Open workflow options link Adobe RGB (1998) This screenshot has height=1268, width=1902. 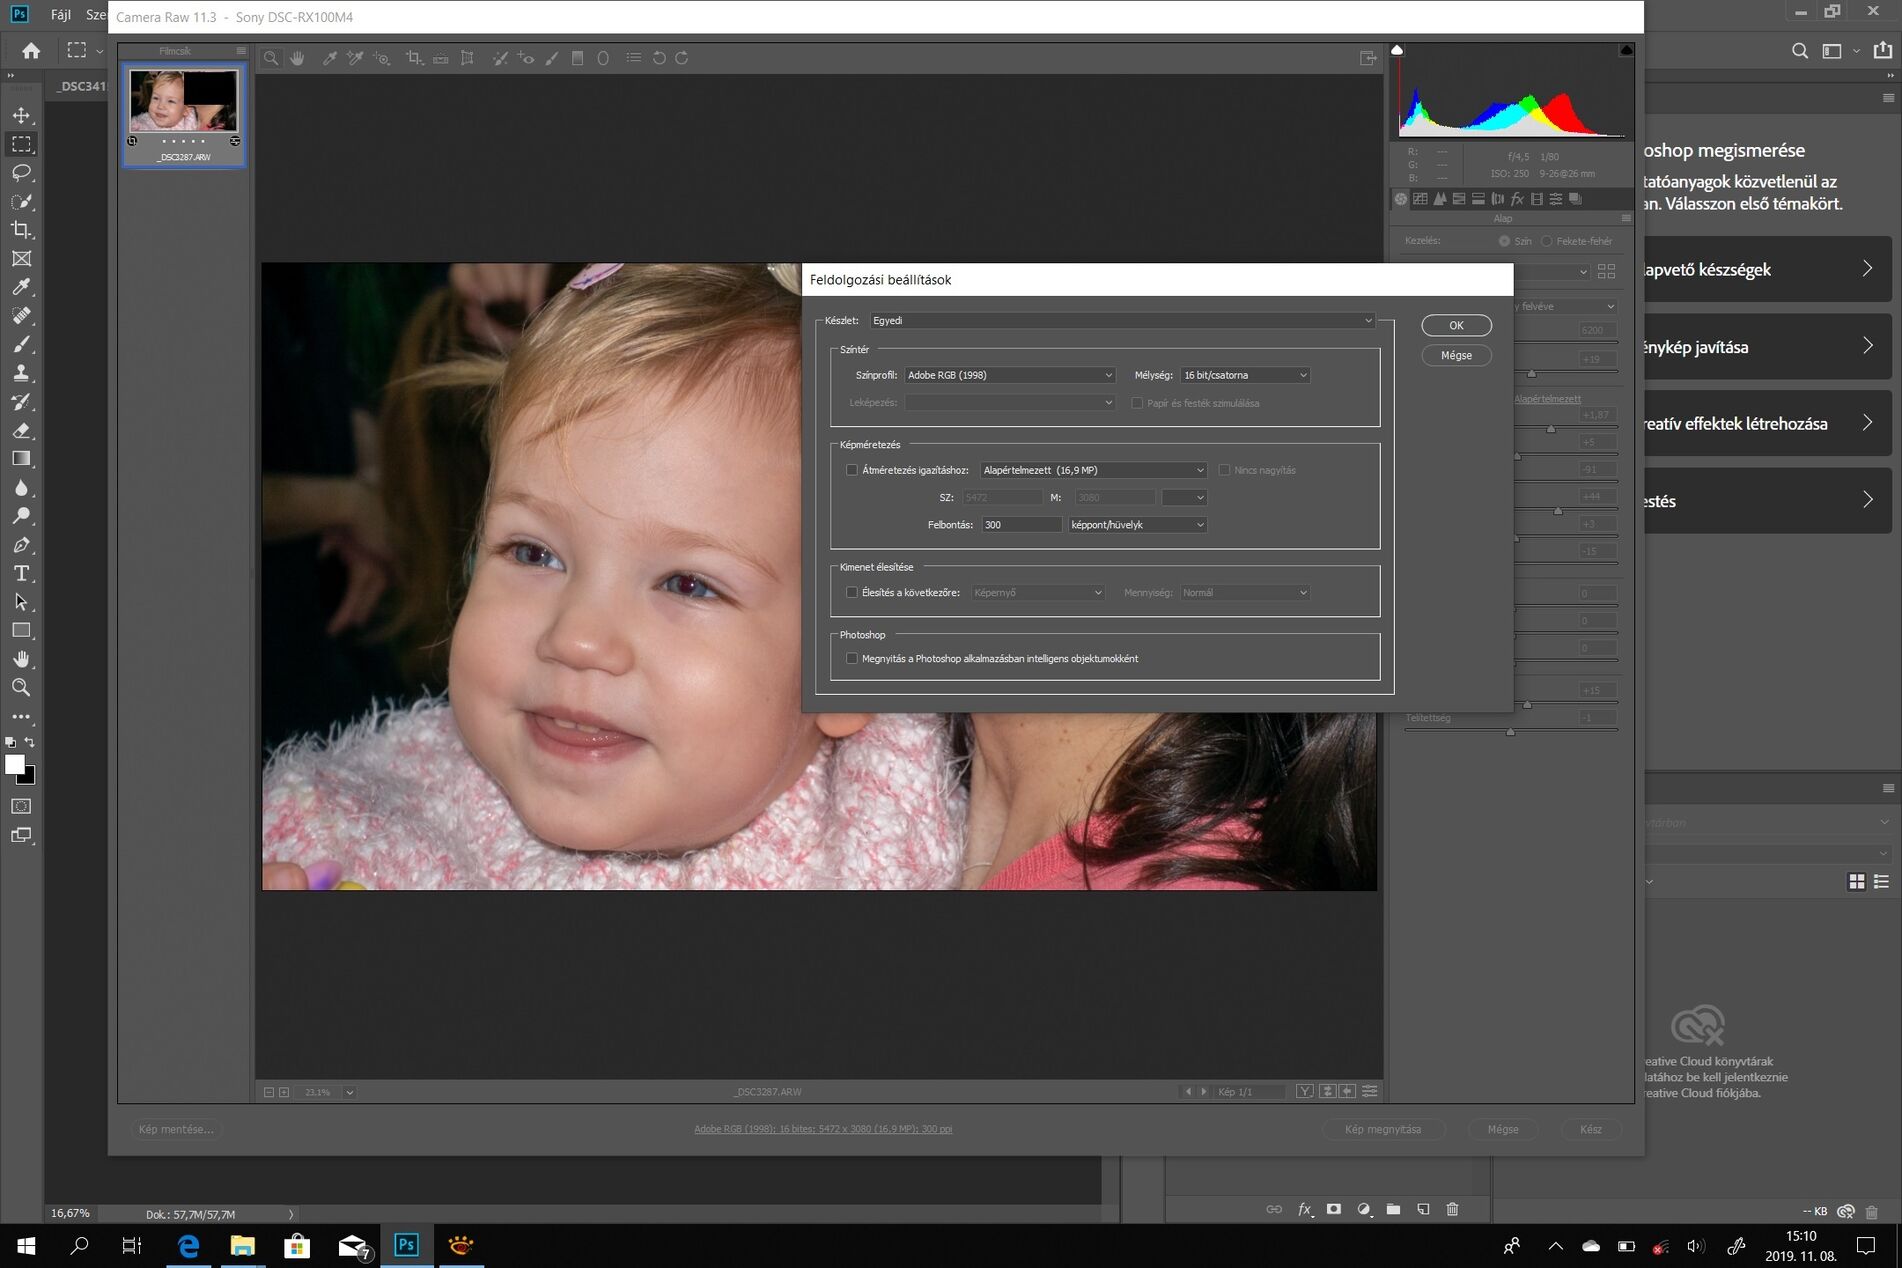823,1129
